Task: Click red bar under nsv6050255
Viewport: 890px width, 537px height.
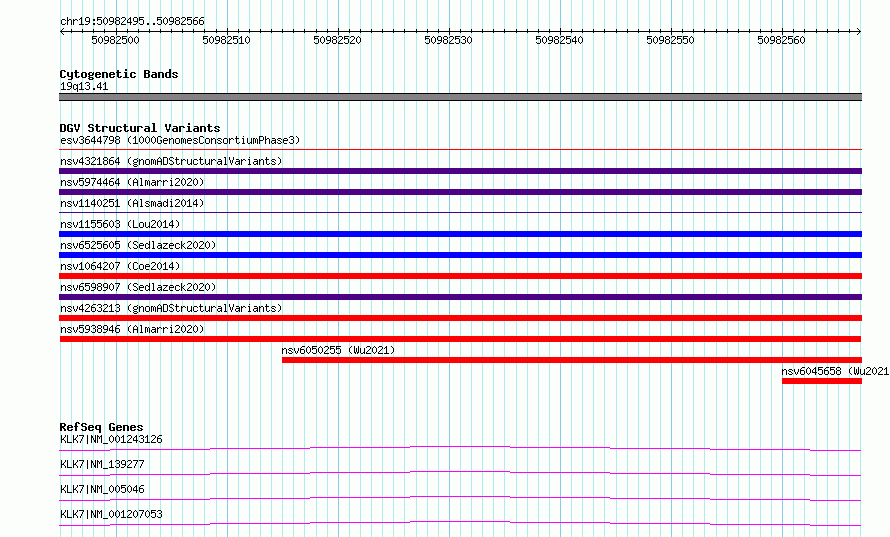Action: click(572, 360)
